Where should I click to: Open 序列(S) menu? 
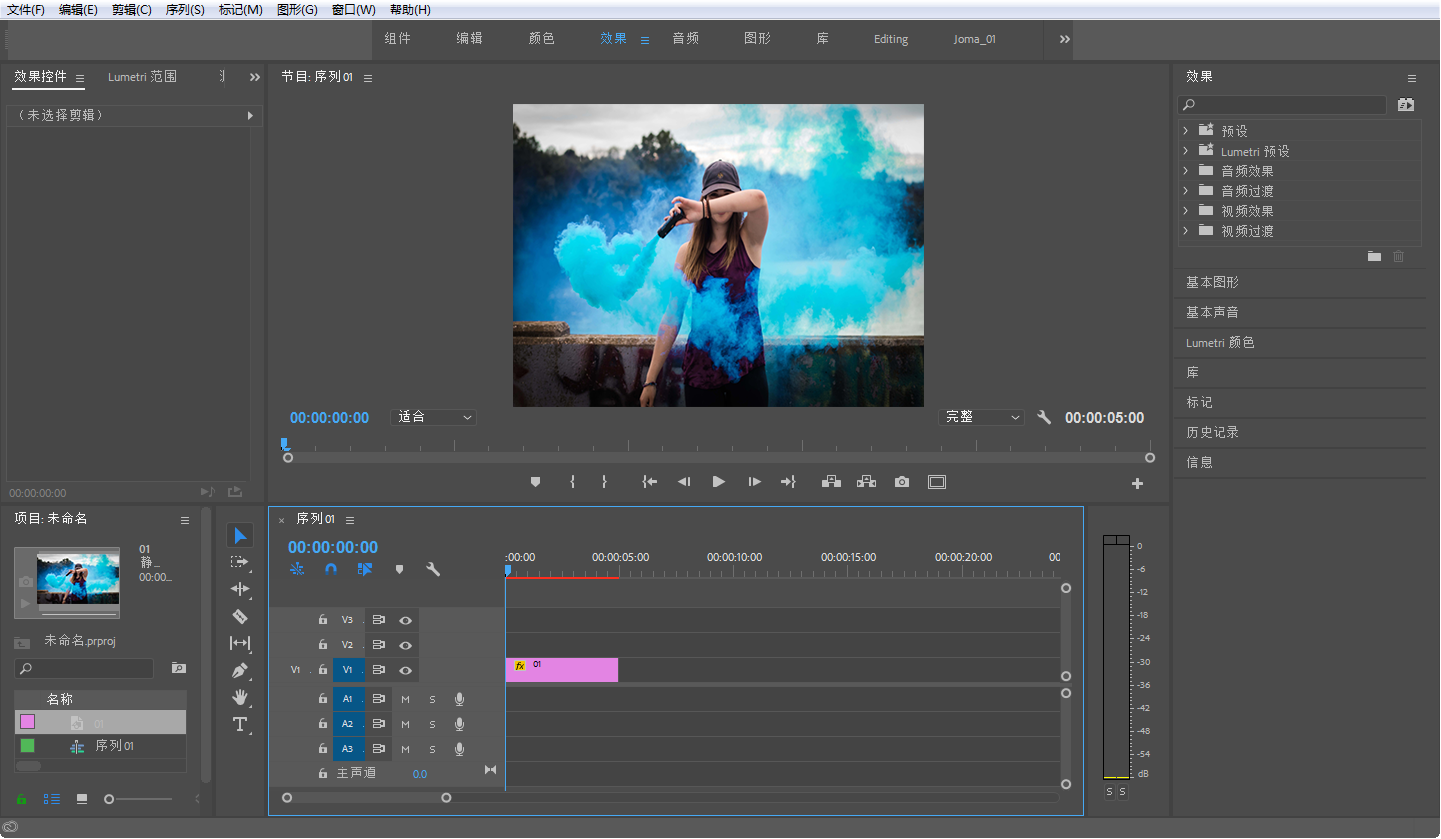(x=185, y=9)
